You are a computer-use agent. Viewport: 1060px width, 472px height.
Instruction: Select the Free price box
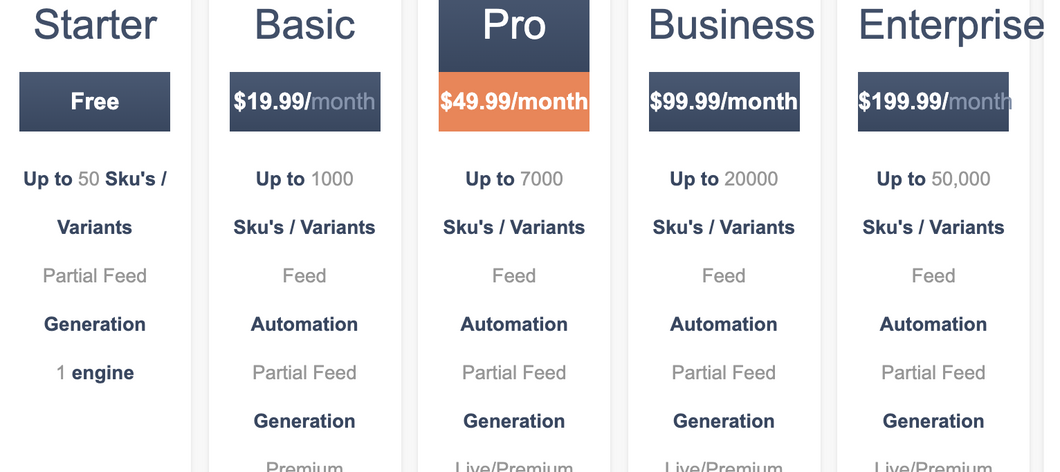tap(95, 101)
